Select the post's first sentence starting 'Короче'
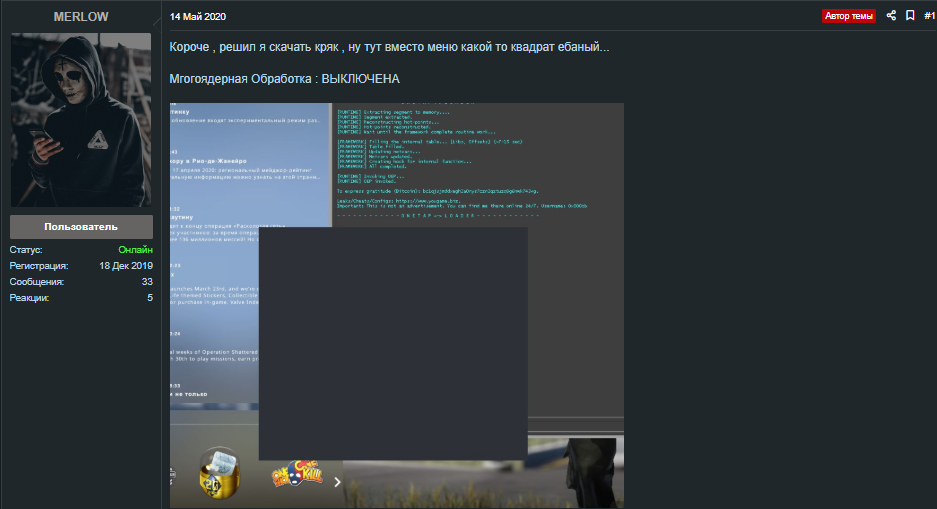 [x=389, y=47]
